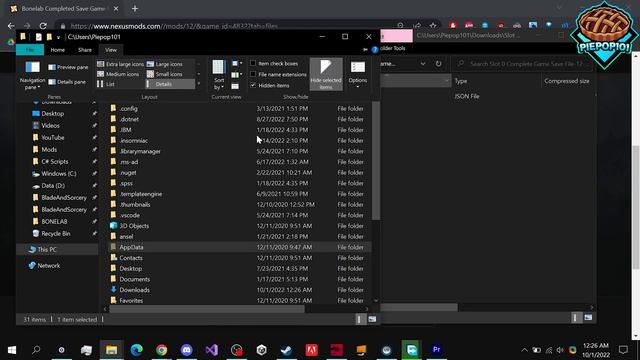Select Desktop in quick access sidebar

(53, 113)
